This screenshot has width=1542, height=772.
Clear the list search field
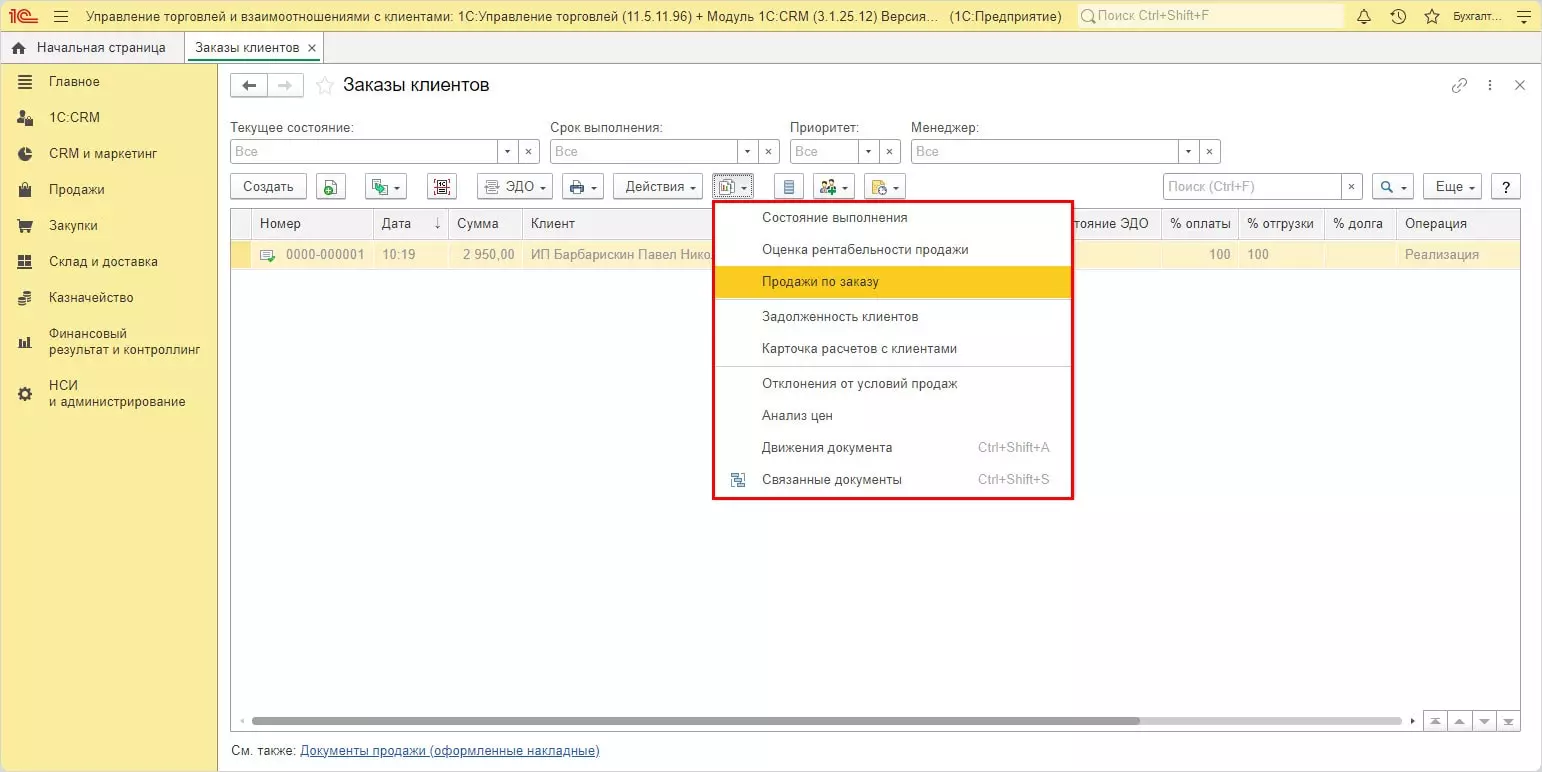tap(1352, 187)
